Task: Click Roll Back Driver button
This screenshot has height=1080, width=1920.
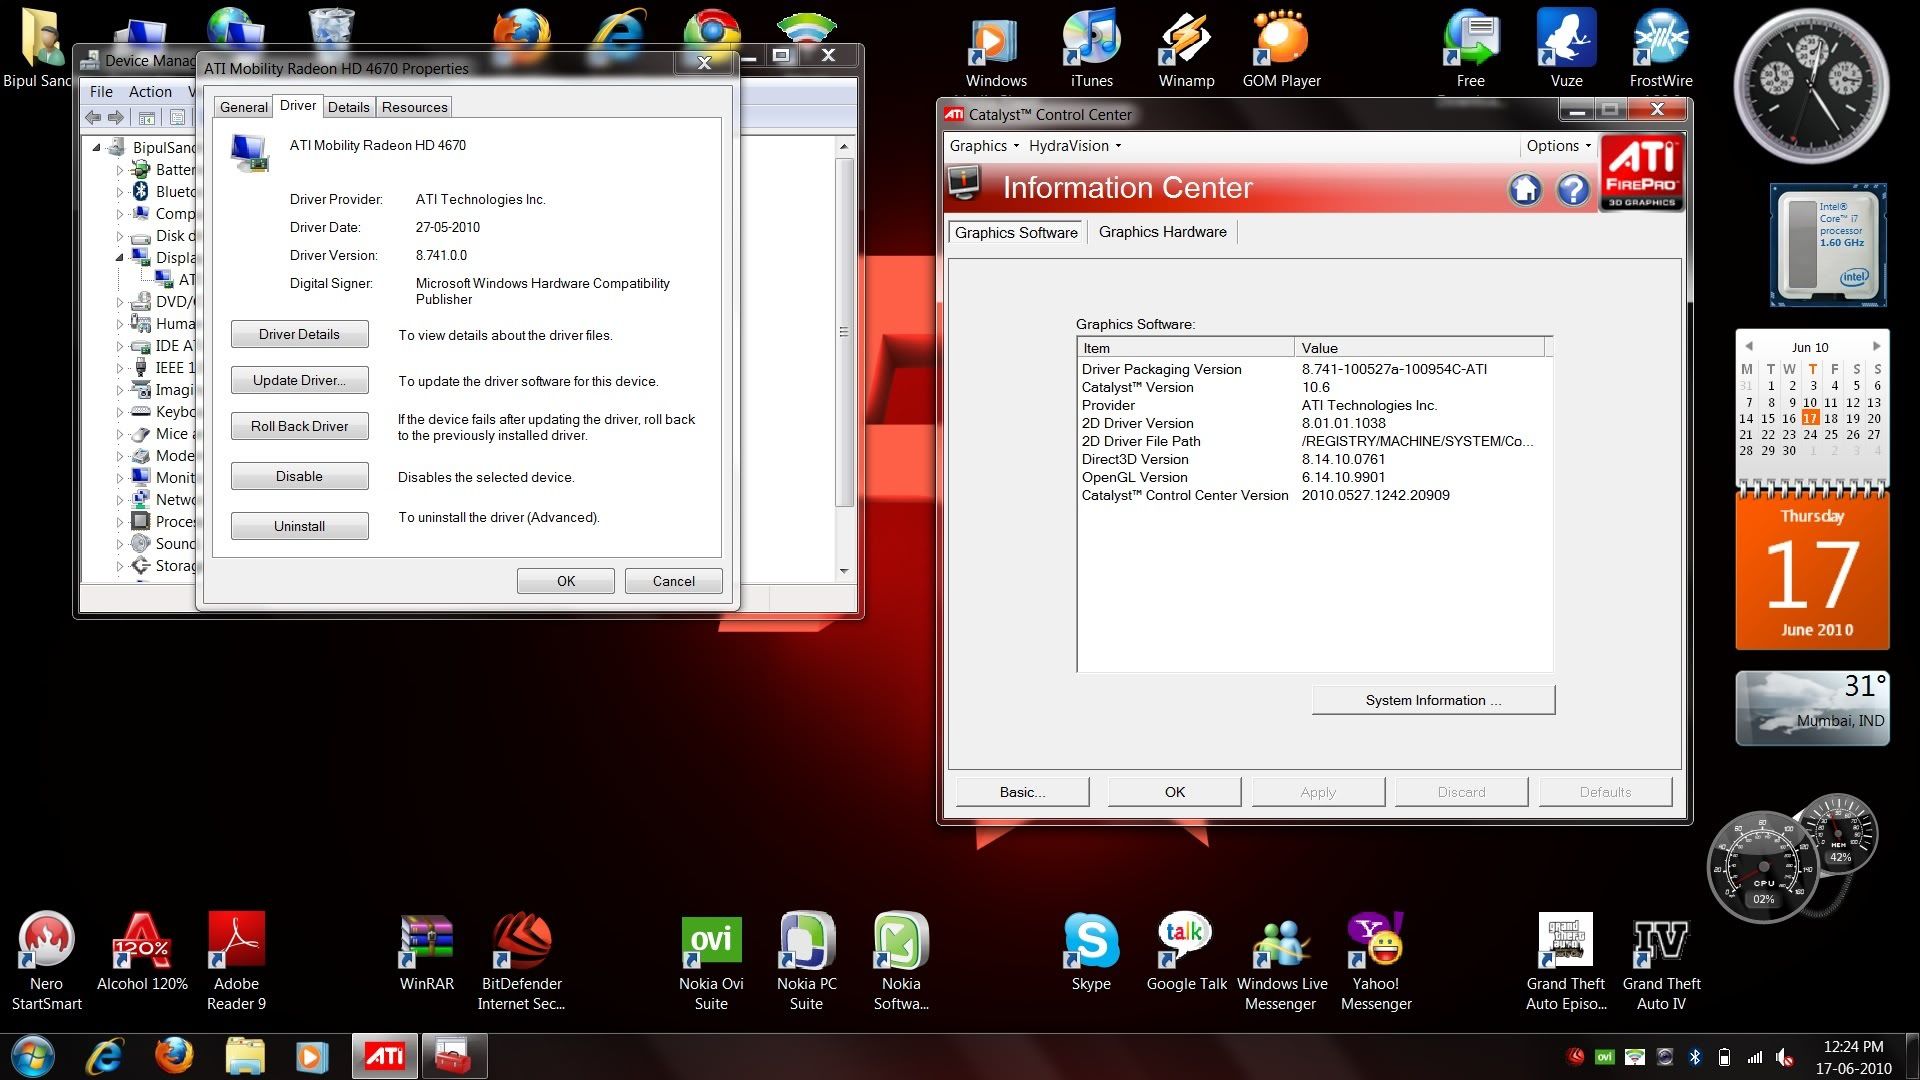Action: click(299, 426)
